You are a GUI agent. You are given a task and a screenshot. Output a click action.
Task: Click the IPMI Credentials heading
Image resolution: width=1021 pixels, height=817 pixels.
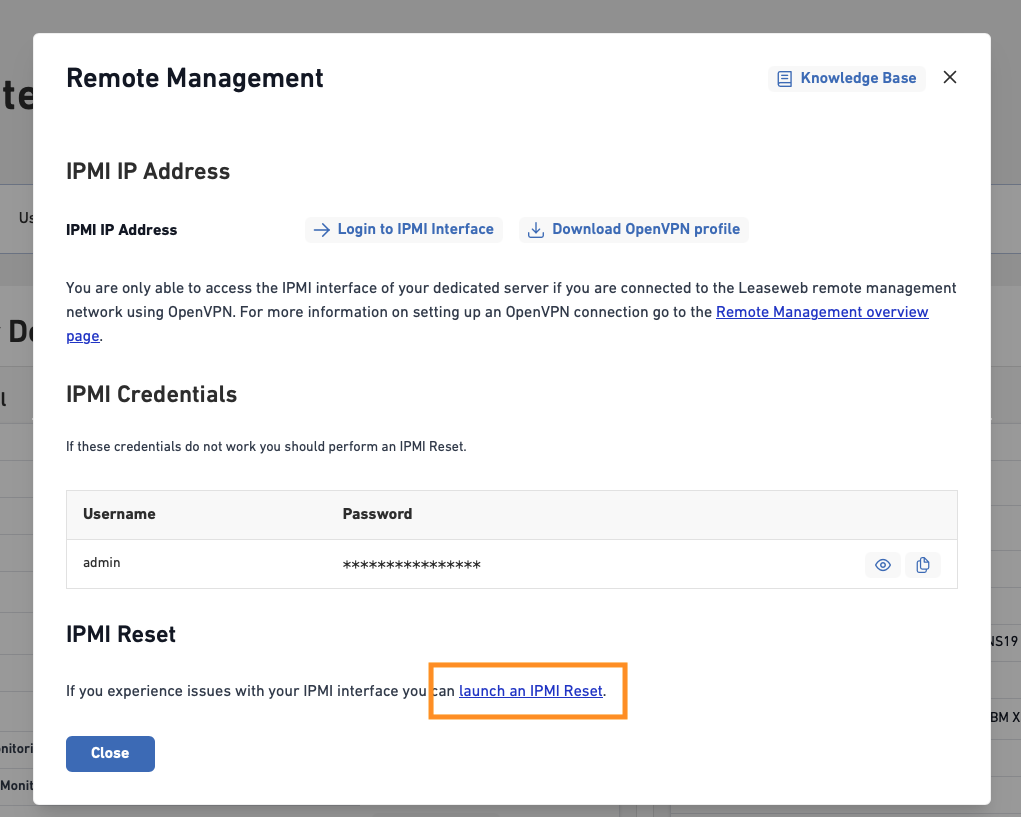tap(152, 395)
